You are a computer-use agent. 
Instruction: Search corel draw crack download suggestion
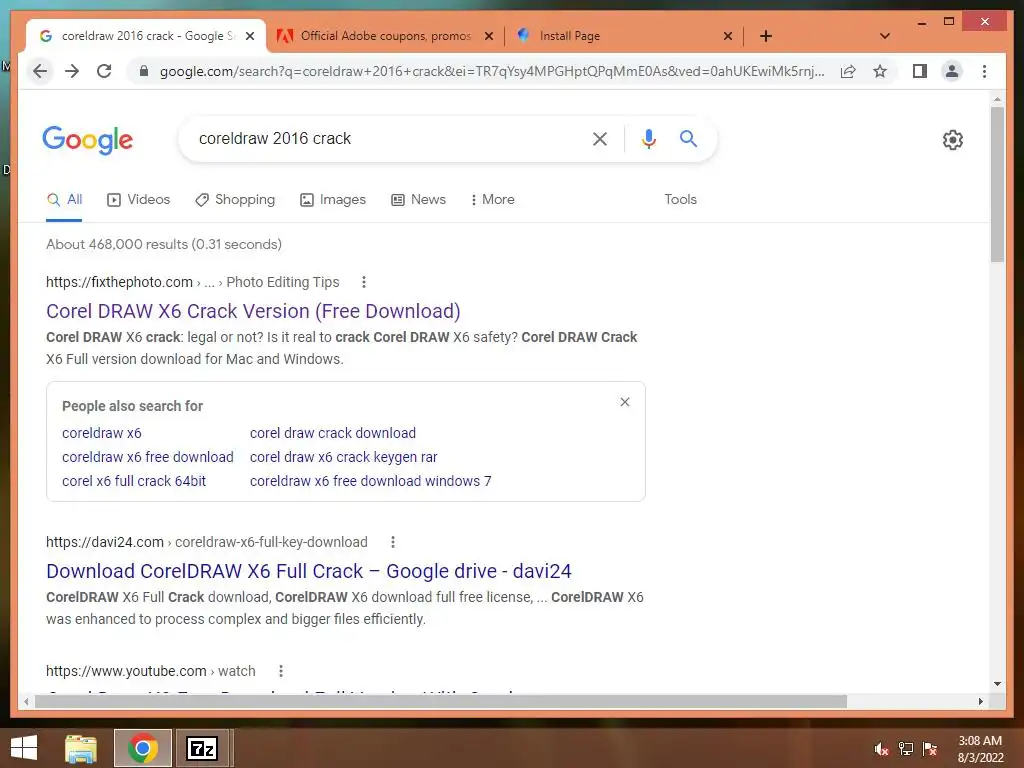pos(333,433)
